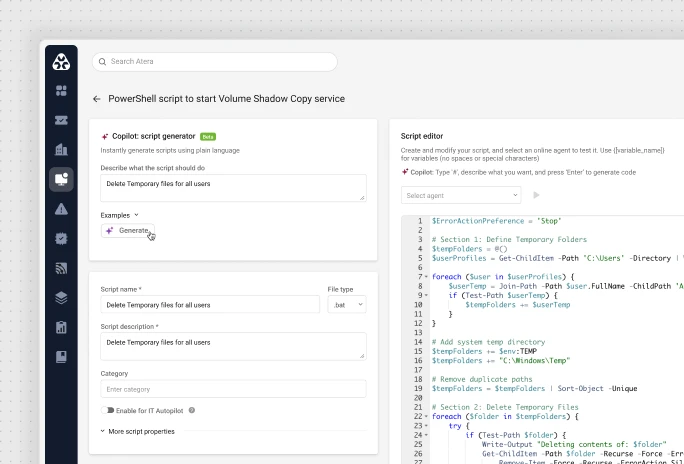Click the Script editor heading
The width and height of the screenshot is (684, 464).
click(422, 136)
